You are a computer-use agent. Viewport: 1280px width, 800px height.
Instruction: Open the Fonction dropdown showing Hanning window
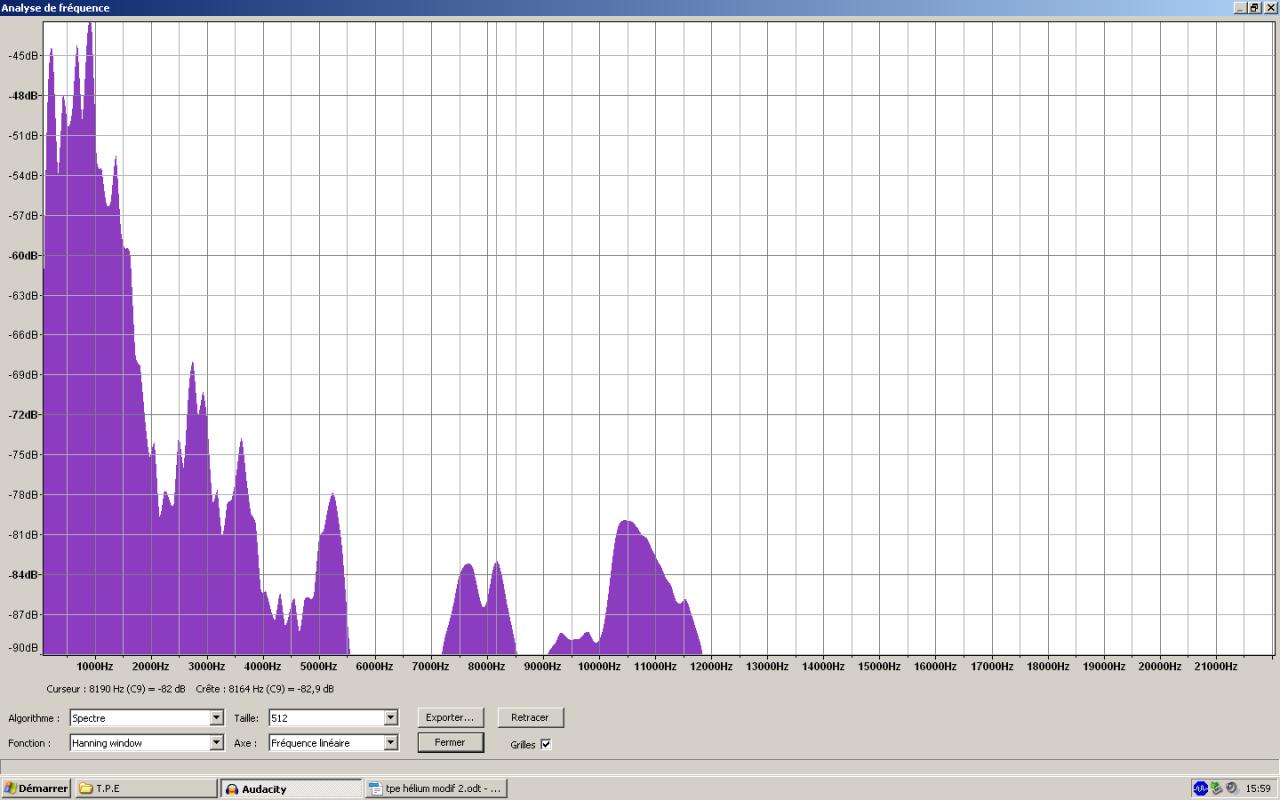point(146,743)
